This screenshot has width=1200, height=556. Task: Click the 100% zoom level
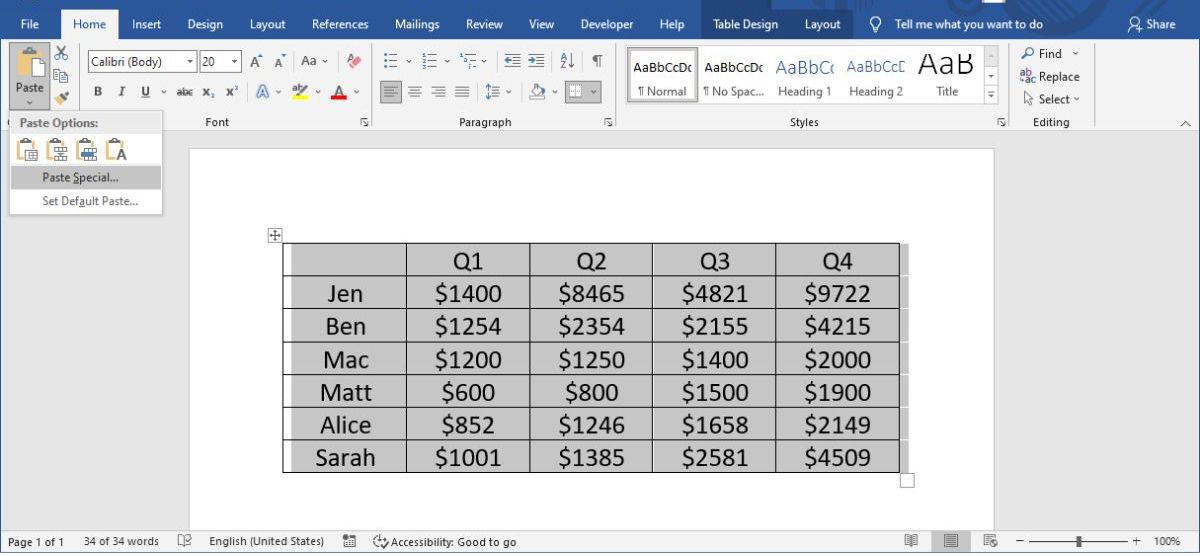pyautogui.click(x=1167, y=541)
